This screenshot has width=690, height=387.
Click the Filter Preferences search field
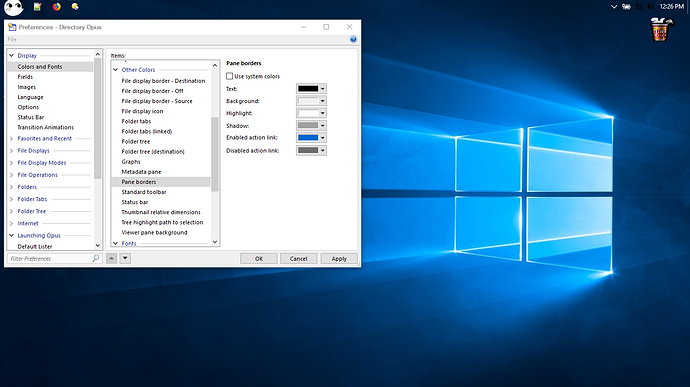[x=50, y=258]
